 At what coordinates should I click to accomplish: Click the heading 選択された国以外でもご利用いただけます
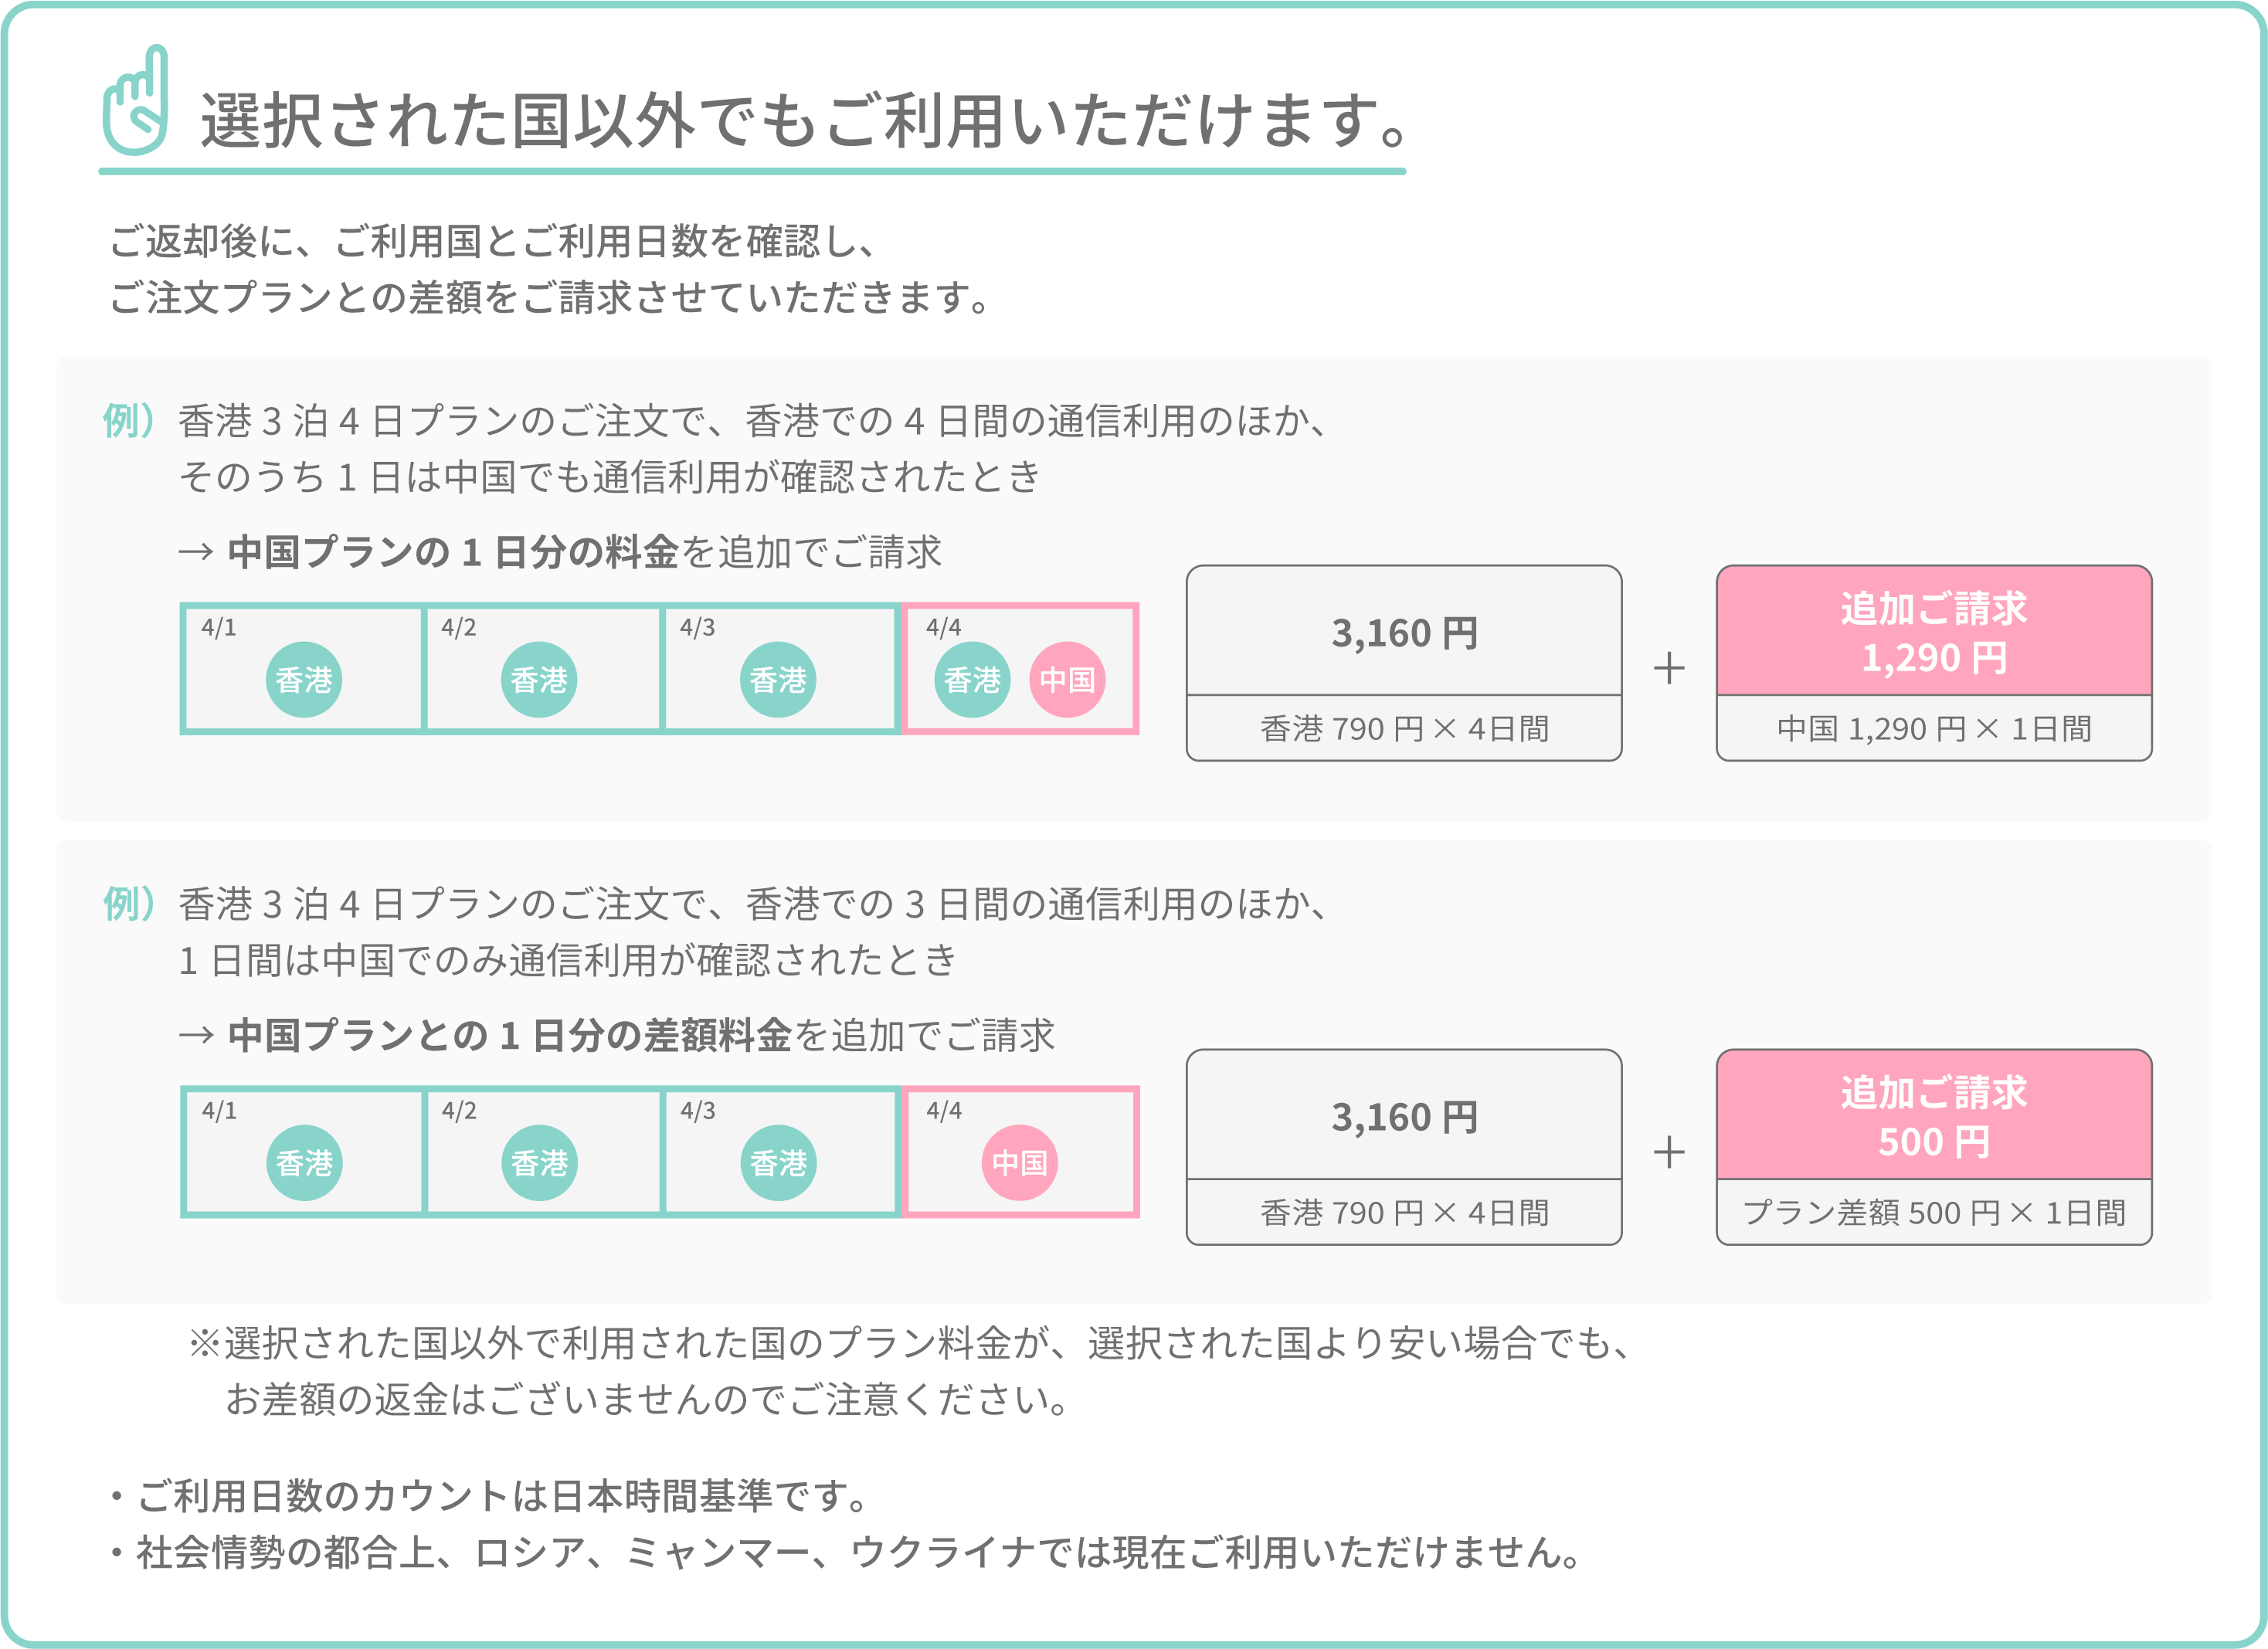point(804,120)
